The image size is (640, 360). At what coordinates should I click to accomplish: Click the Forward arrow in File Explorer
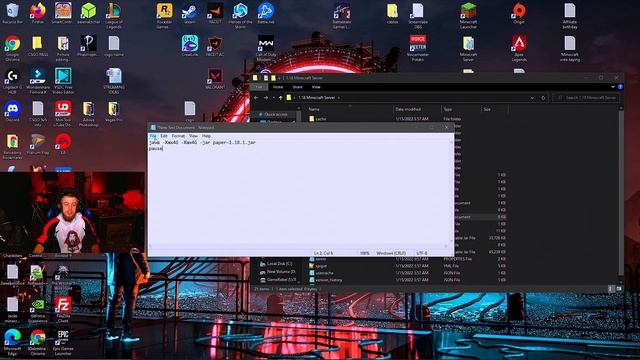pos(266,98)
